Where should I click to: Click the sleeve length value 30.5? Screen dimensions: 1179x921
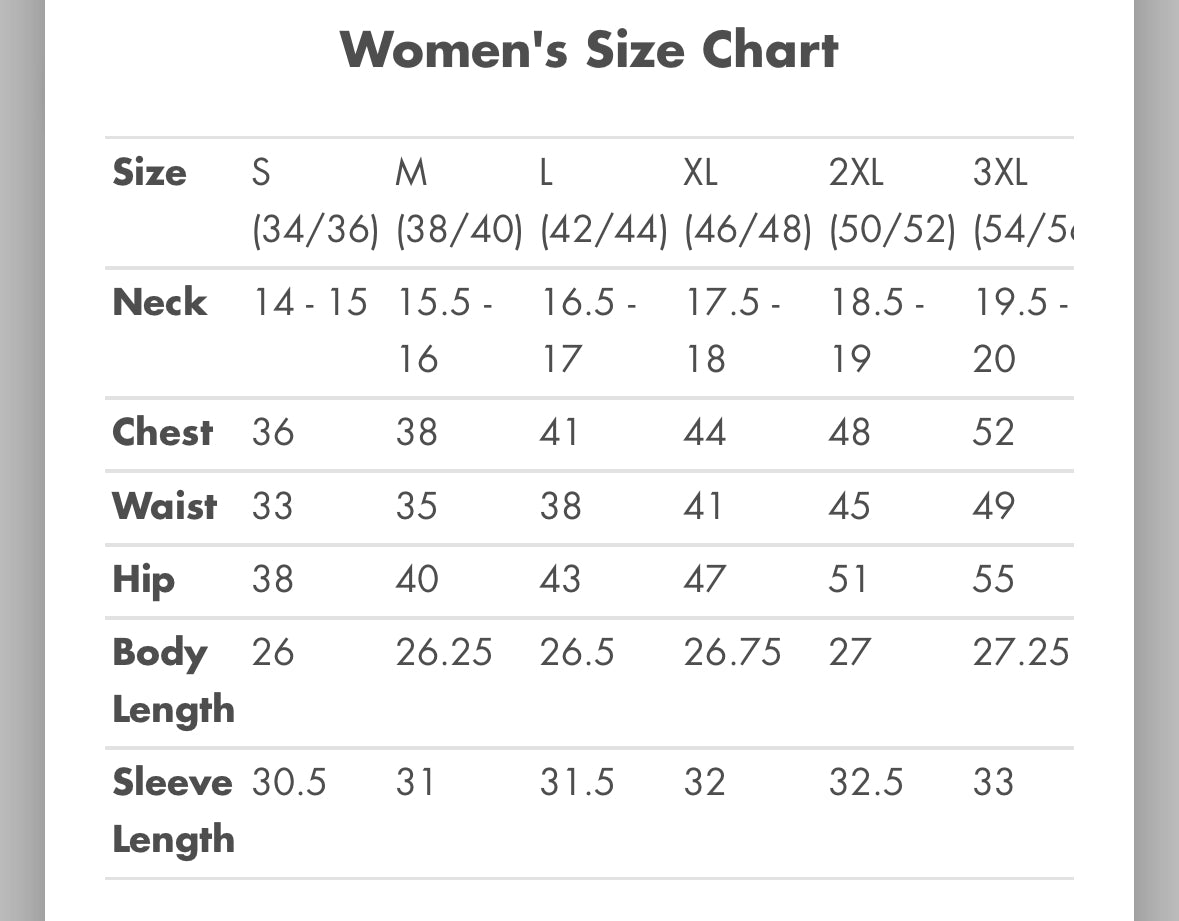pyautogui.click(x=289, y=782)
